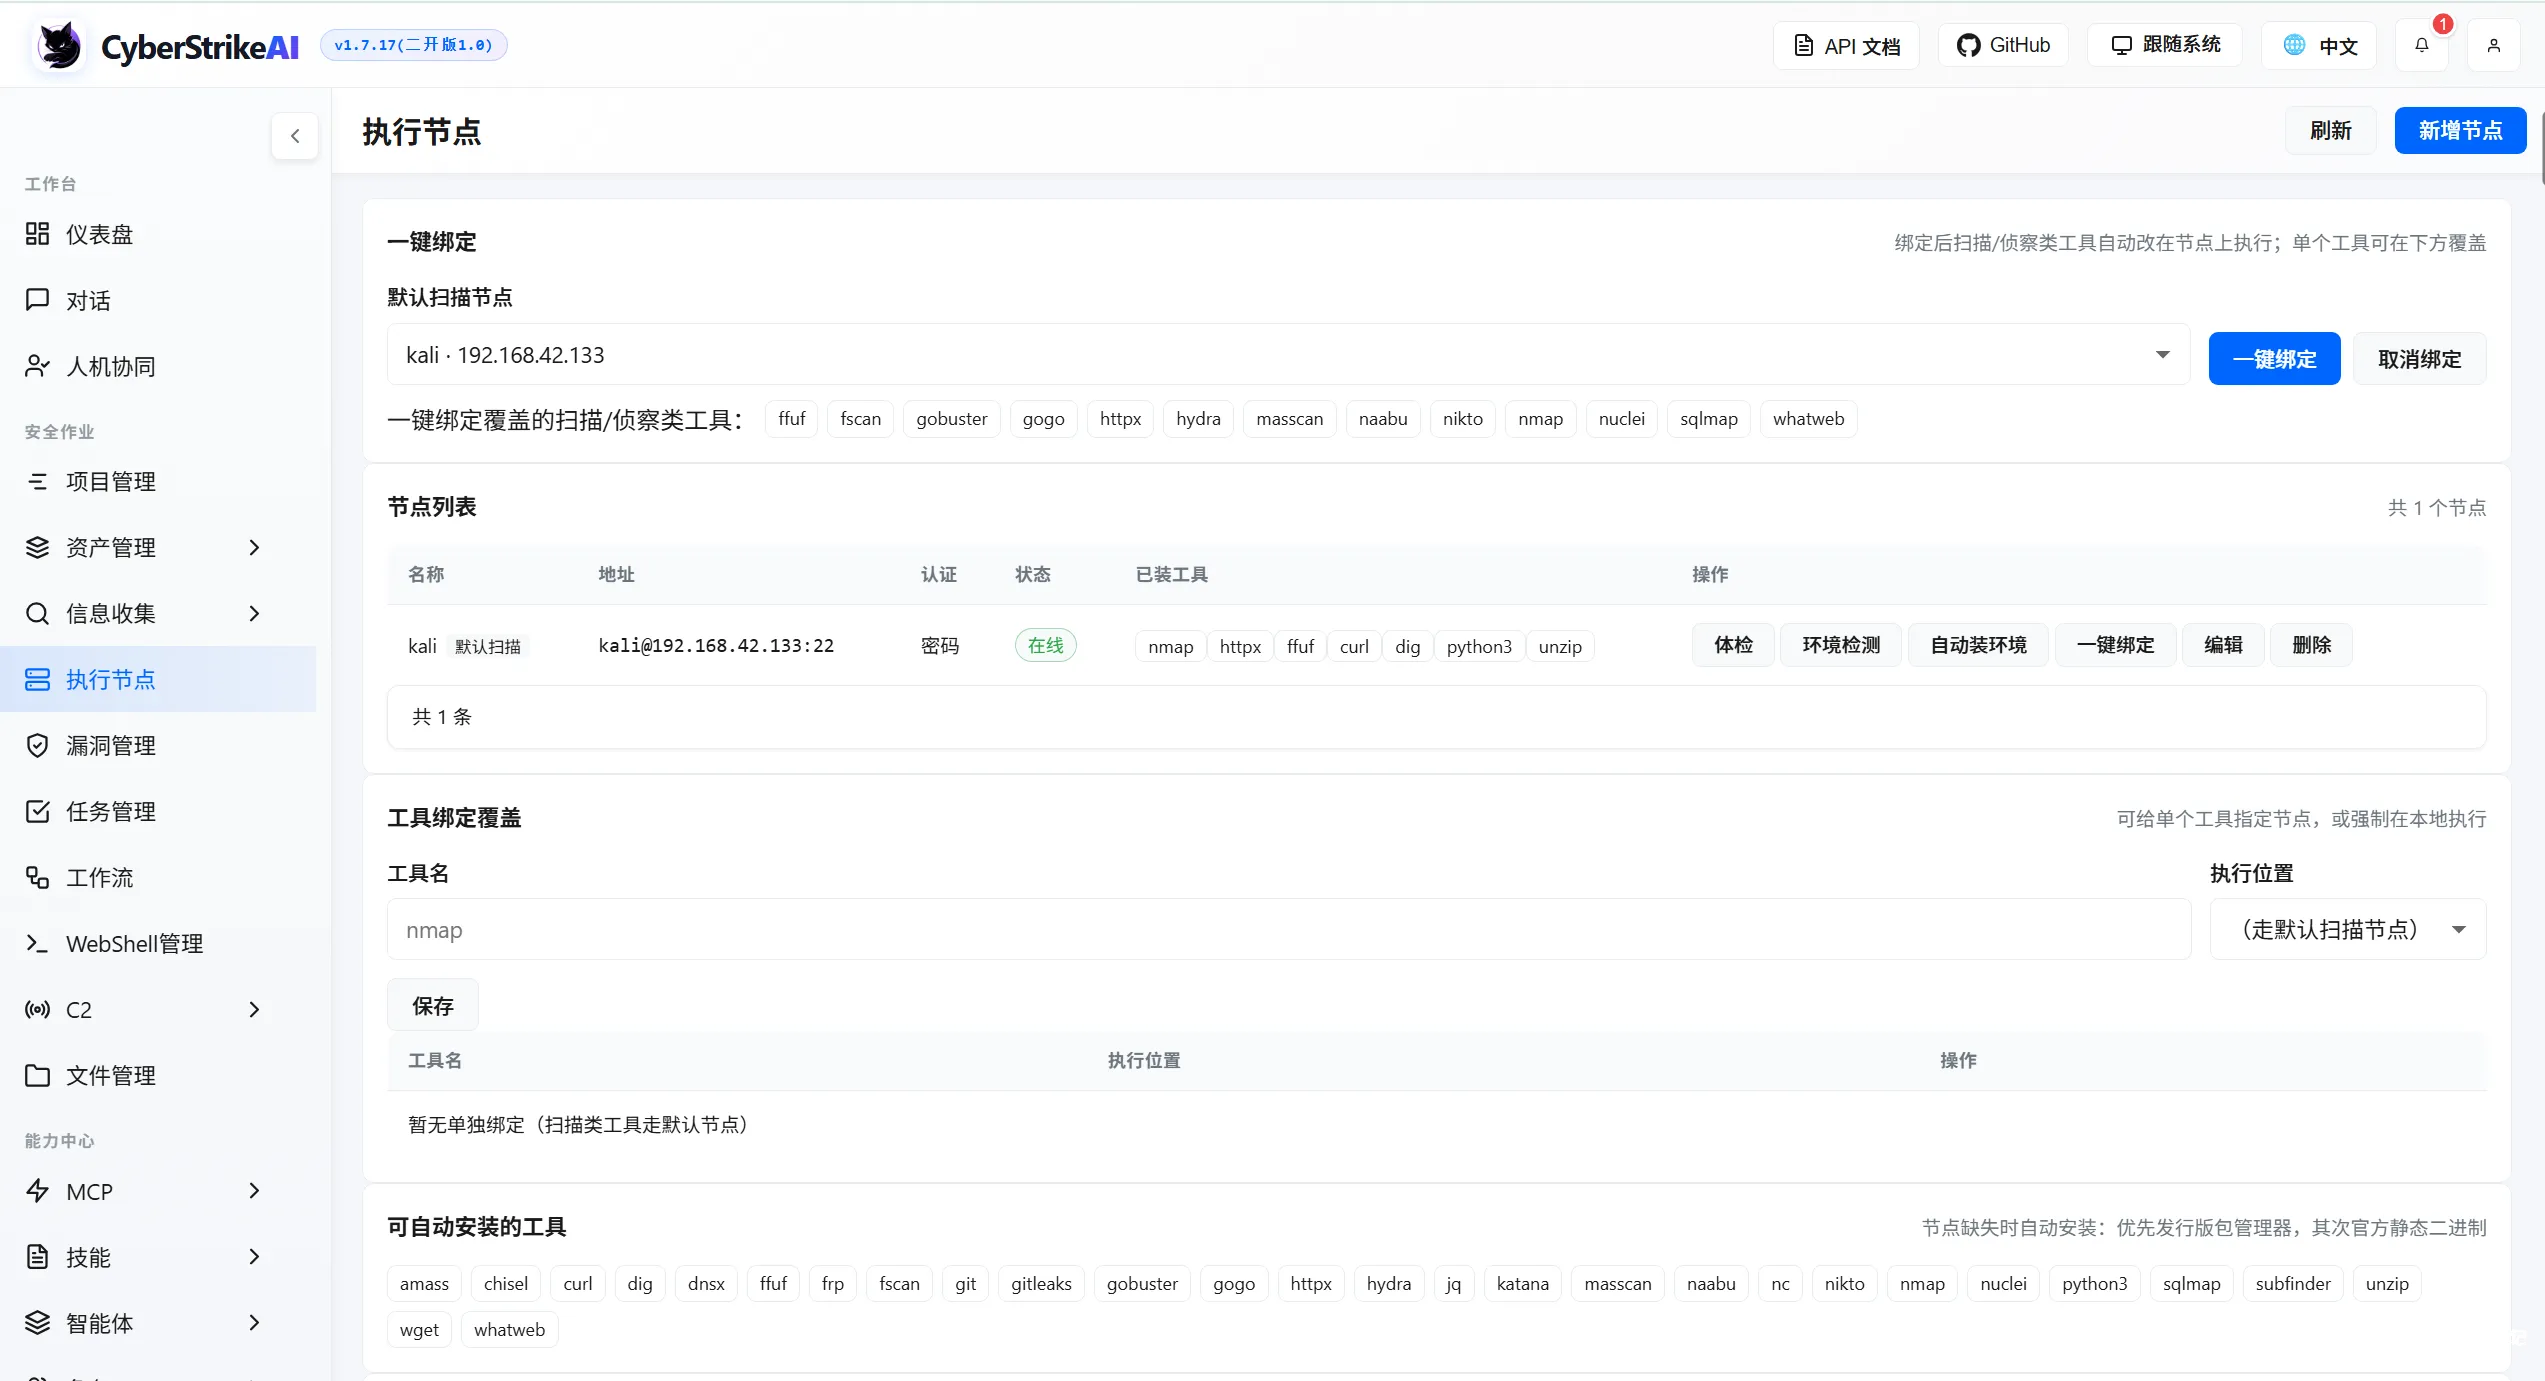This screenshot has height=1381, width=2545.
Task: Open WebShell管理 in the sidebar
Action: (158, 944)
